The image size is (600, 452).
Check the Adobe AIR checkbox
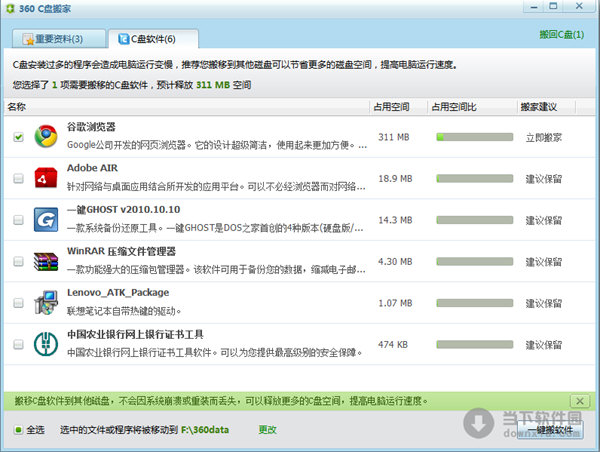[x=18, y=178]
